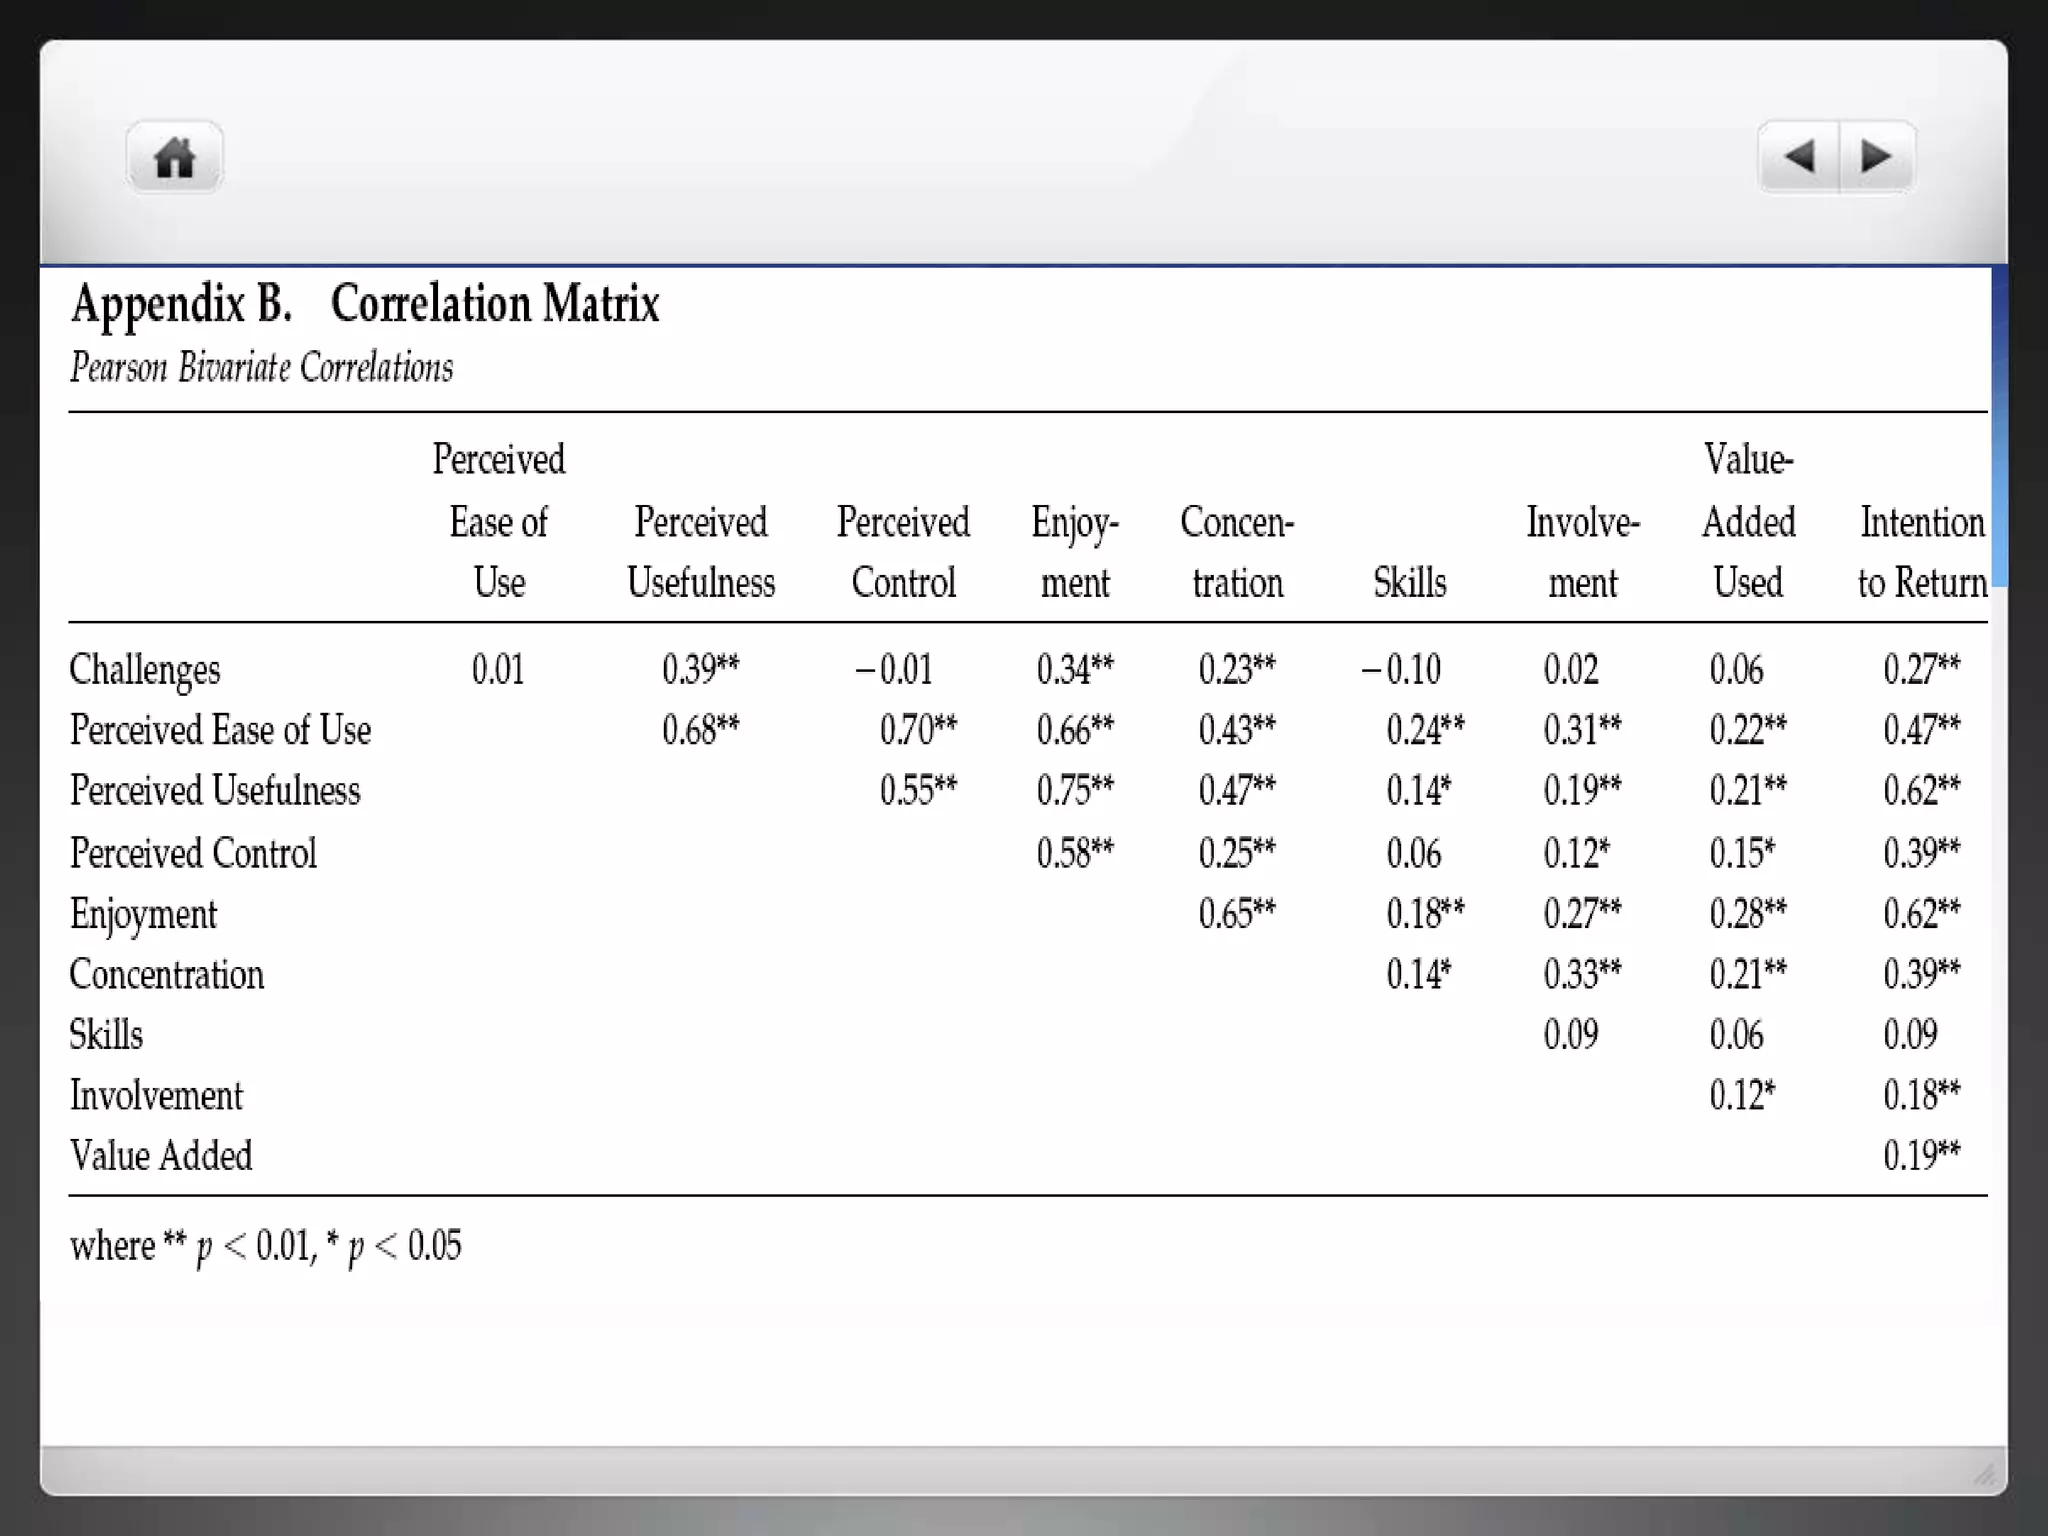The height and width of the screenshot is (1536, 2048).
Task: Select the 'Perceived Usefulness' column header
Action: (x=700, y=552)
